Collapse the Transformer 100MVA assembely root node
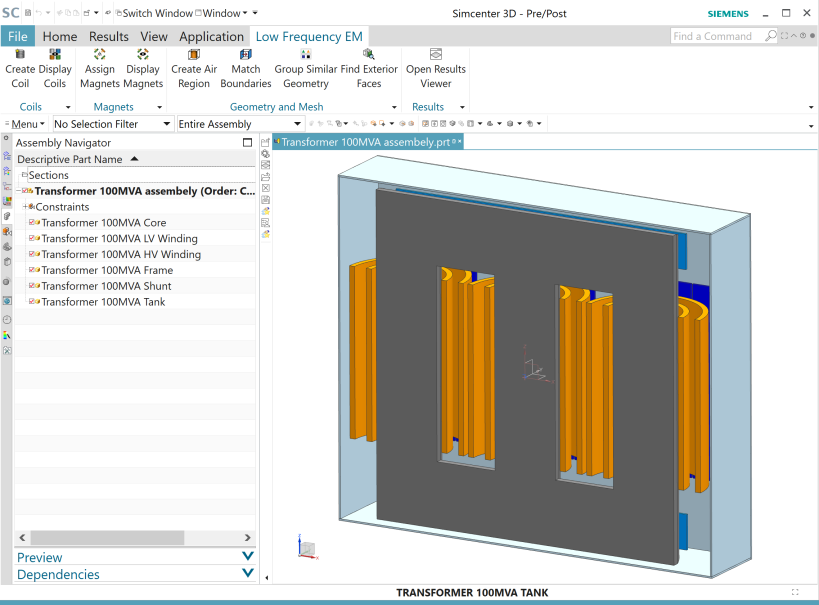Viewport: 819px width, 605px height. tap(18, 191)
